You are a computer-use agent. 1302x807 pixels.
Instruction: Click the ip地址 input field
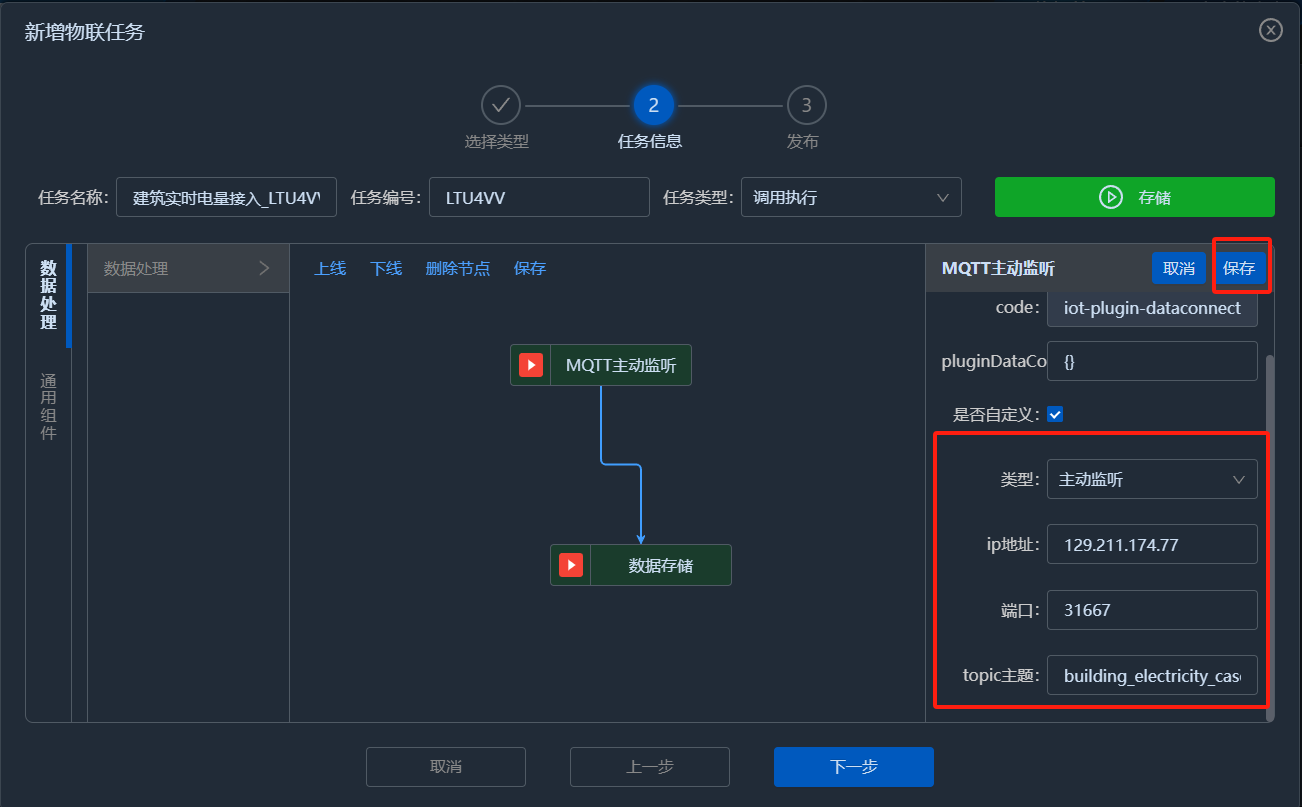[x=1151, y=545]
